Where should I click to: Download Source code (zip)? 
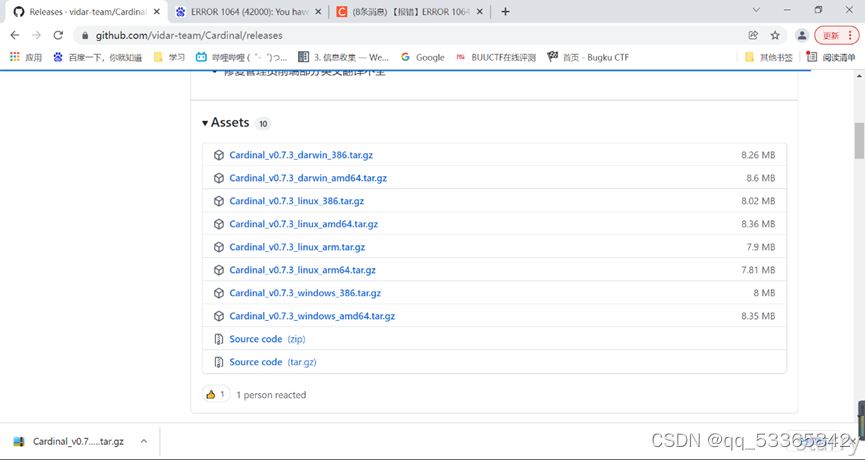(268, 339)
